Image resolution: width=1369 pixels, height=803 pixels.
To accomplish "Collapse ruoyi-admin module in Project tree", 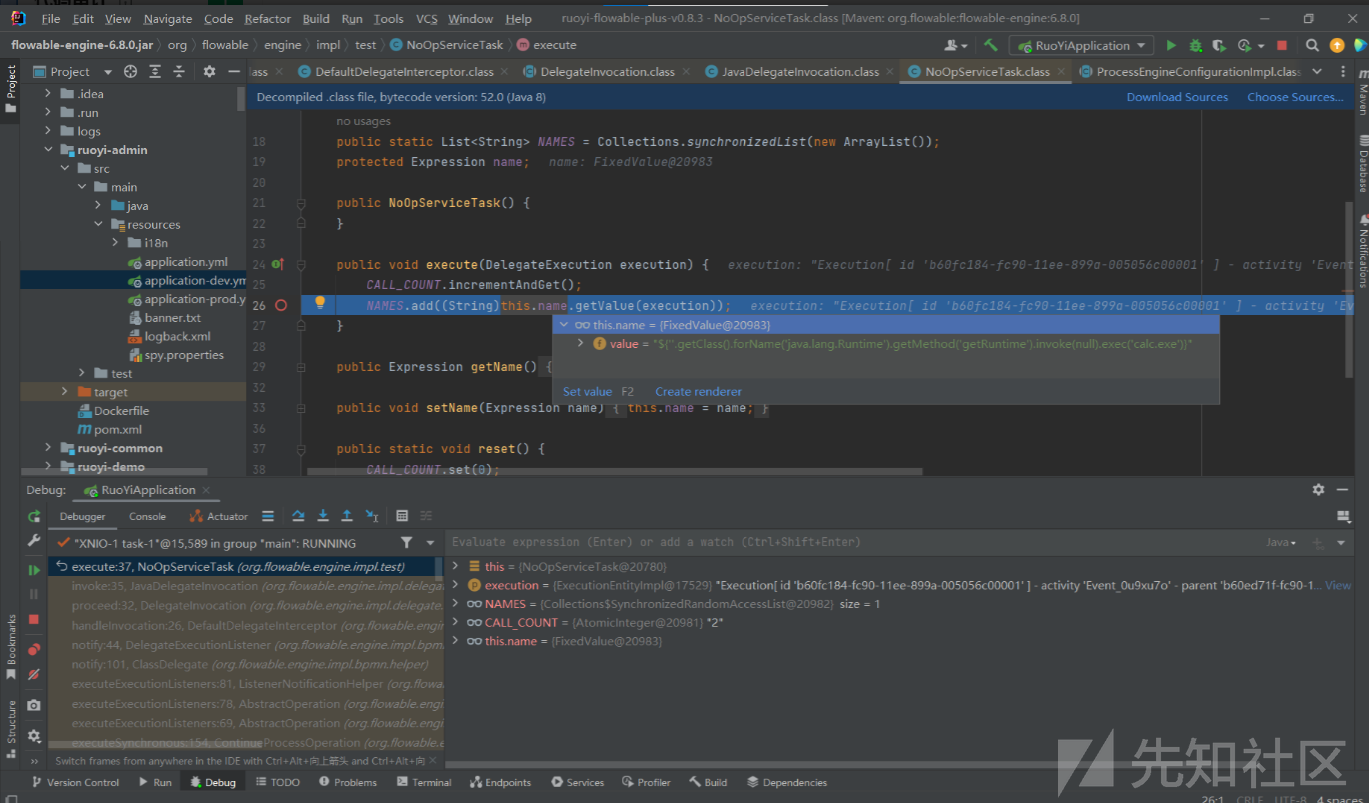I will (x=48, y=149).
